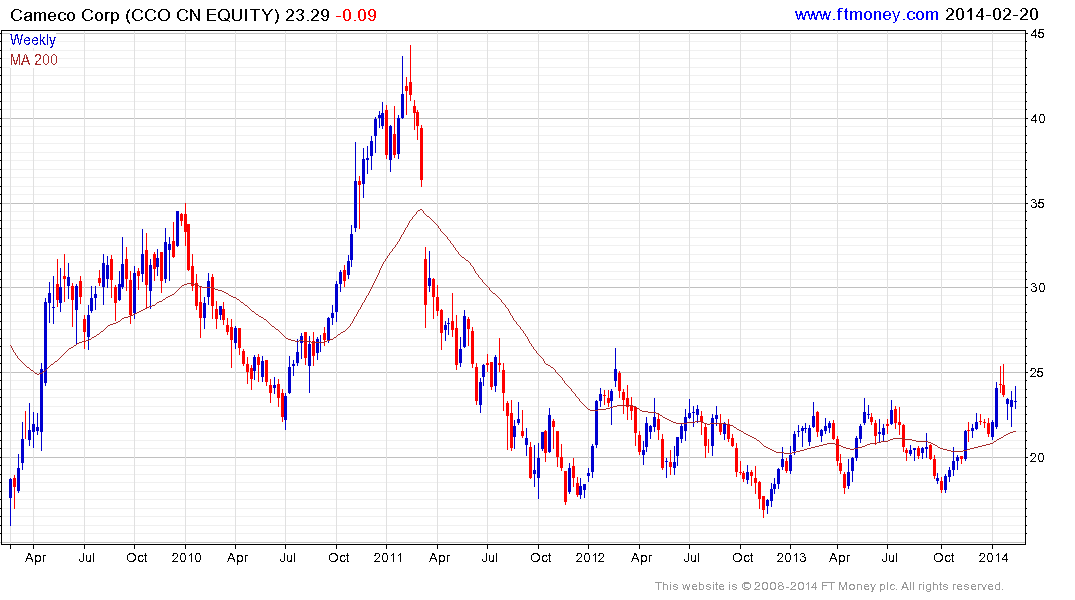Click the blue Weekly label
Image resolution: width=1075 pixels, height=600 pixels.
tap(33, 40)
